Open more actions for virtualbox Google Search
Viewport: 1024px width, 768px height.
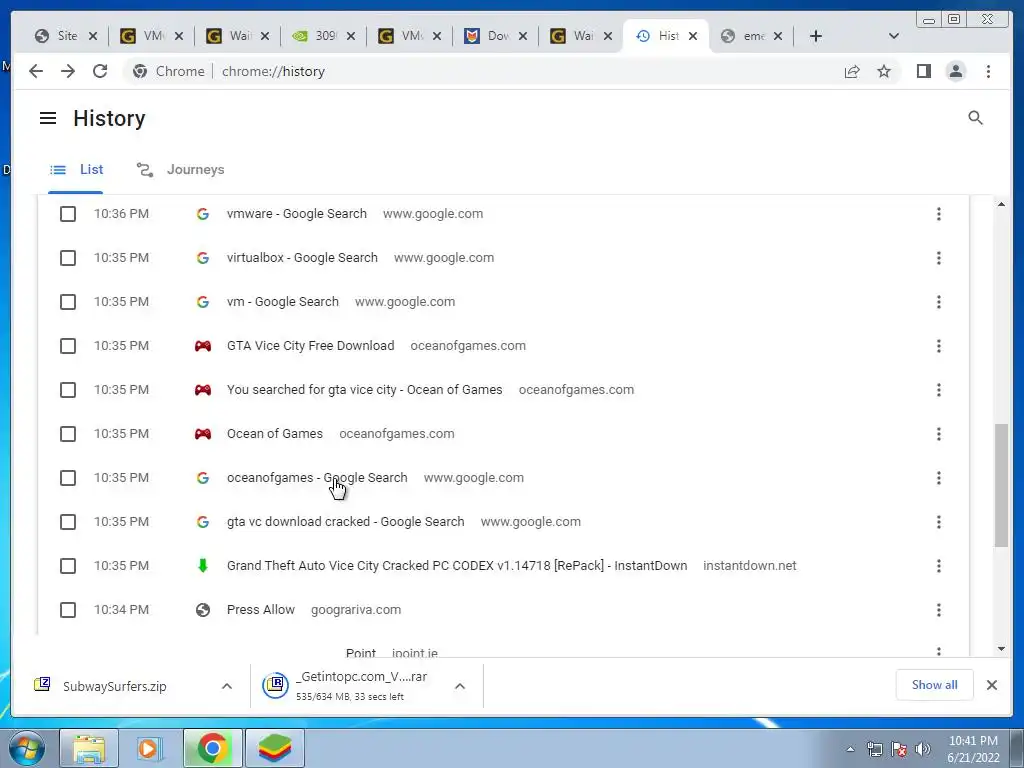coord(938,258)
